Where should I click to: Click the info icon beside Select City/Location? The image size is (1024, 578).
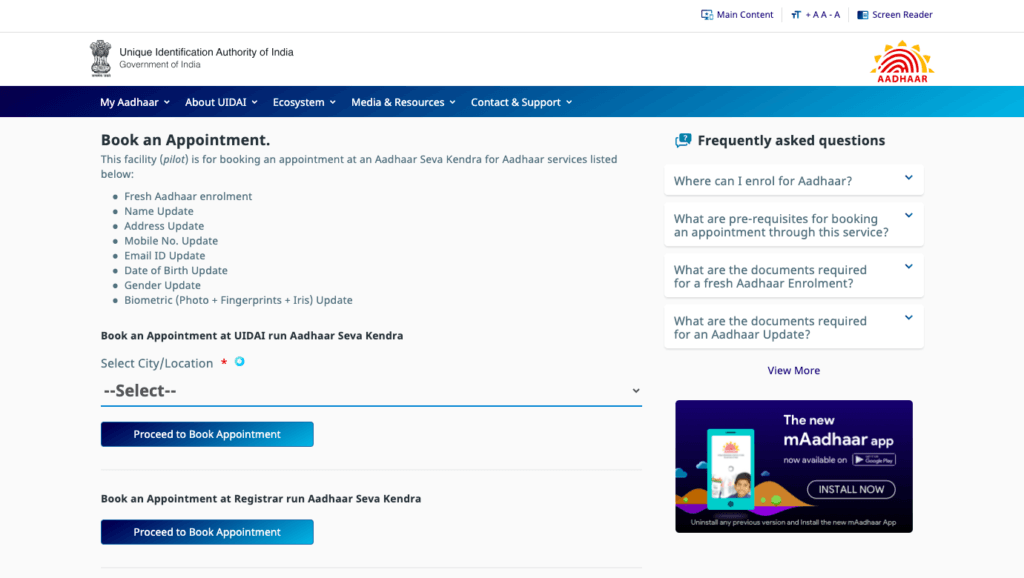point(240,361)
